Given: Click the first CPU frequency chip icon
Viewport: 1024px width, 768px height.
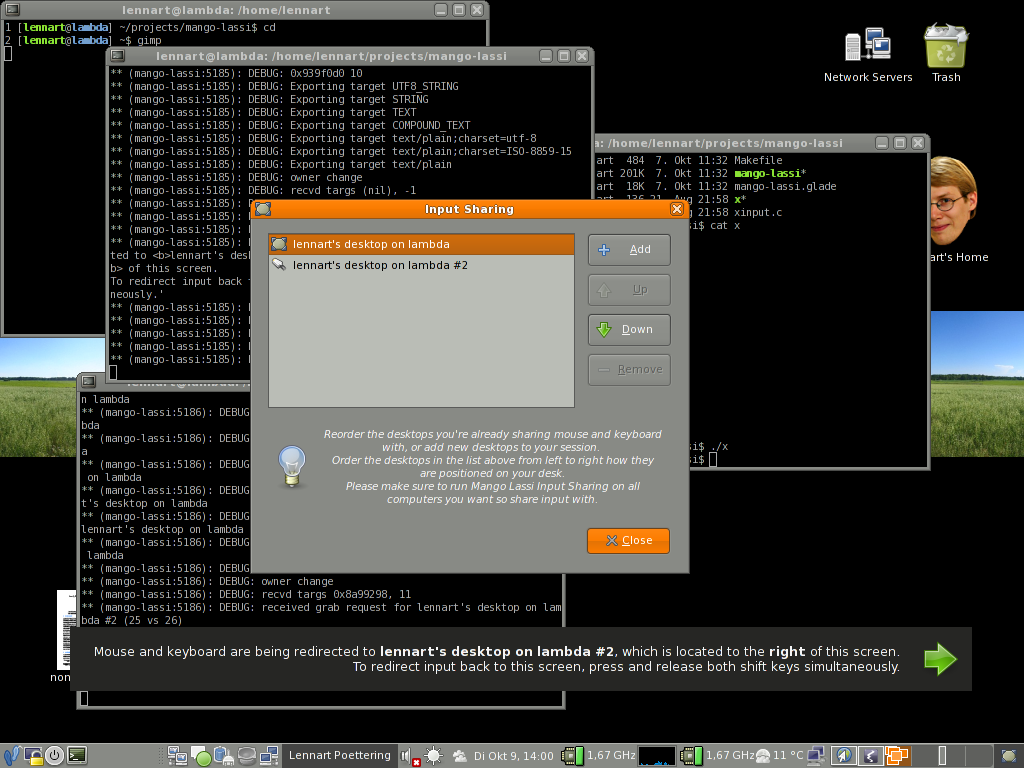Looking at the screenshot, I should [x=572, y=756].
